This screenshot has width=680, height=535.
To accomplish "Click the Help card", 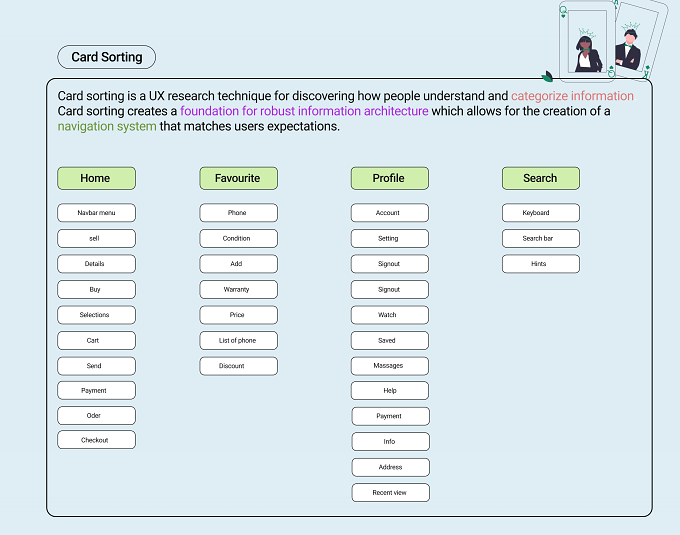I will tap(390, 391).
